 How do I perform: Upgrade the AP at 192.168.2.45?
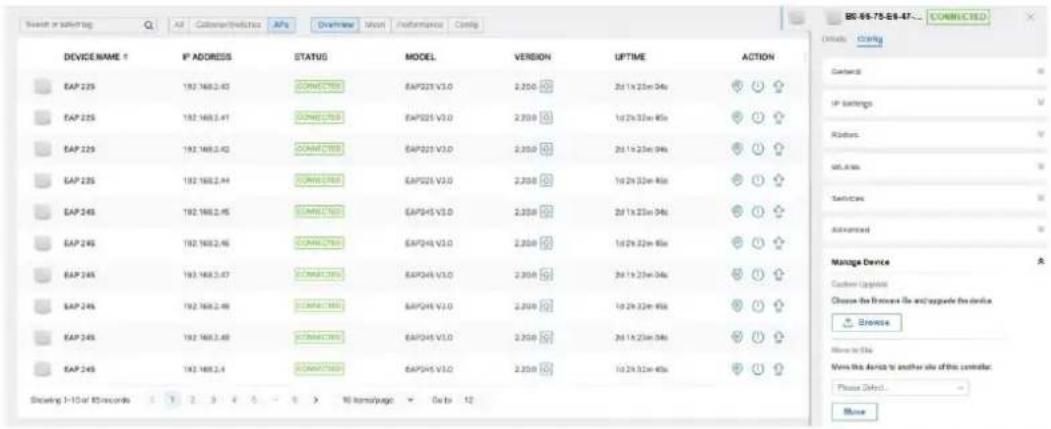pyautogui.click(x=779, y=210)
